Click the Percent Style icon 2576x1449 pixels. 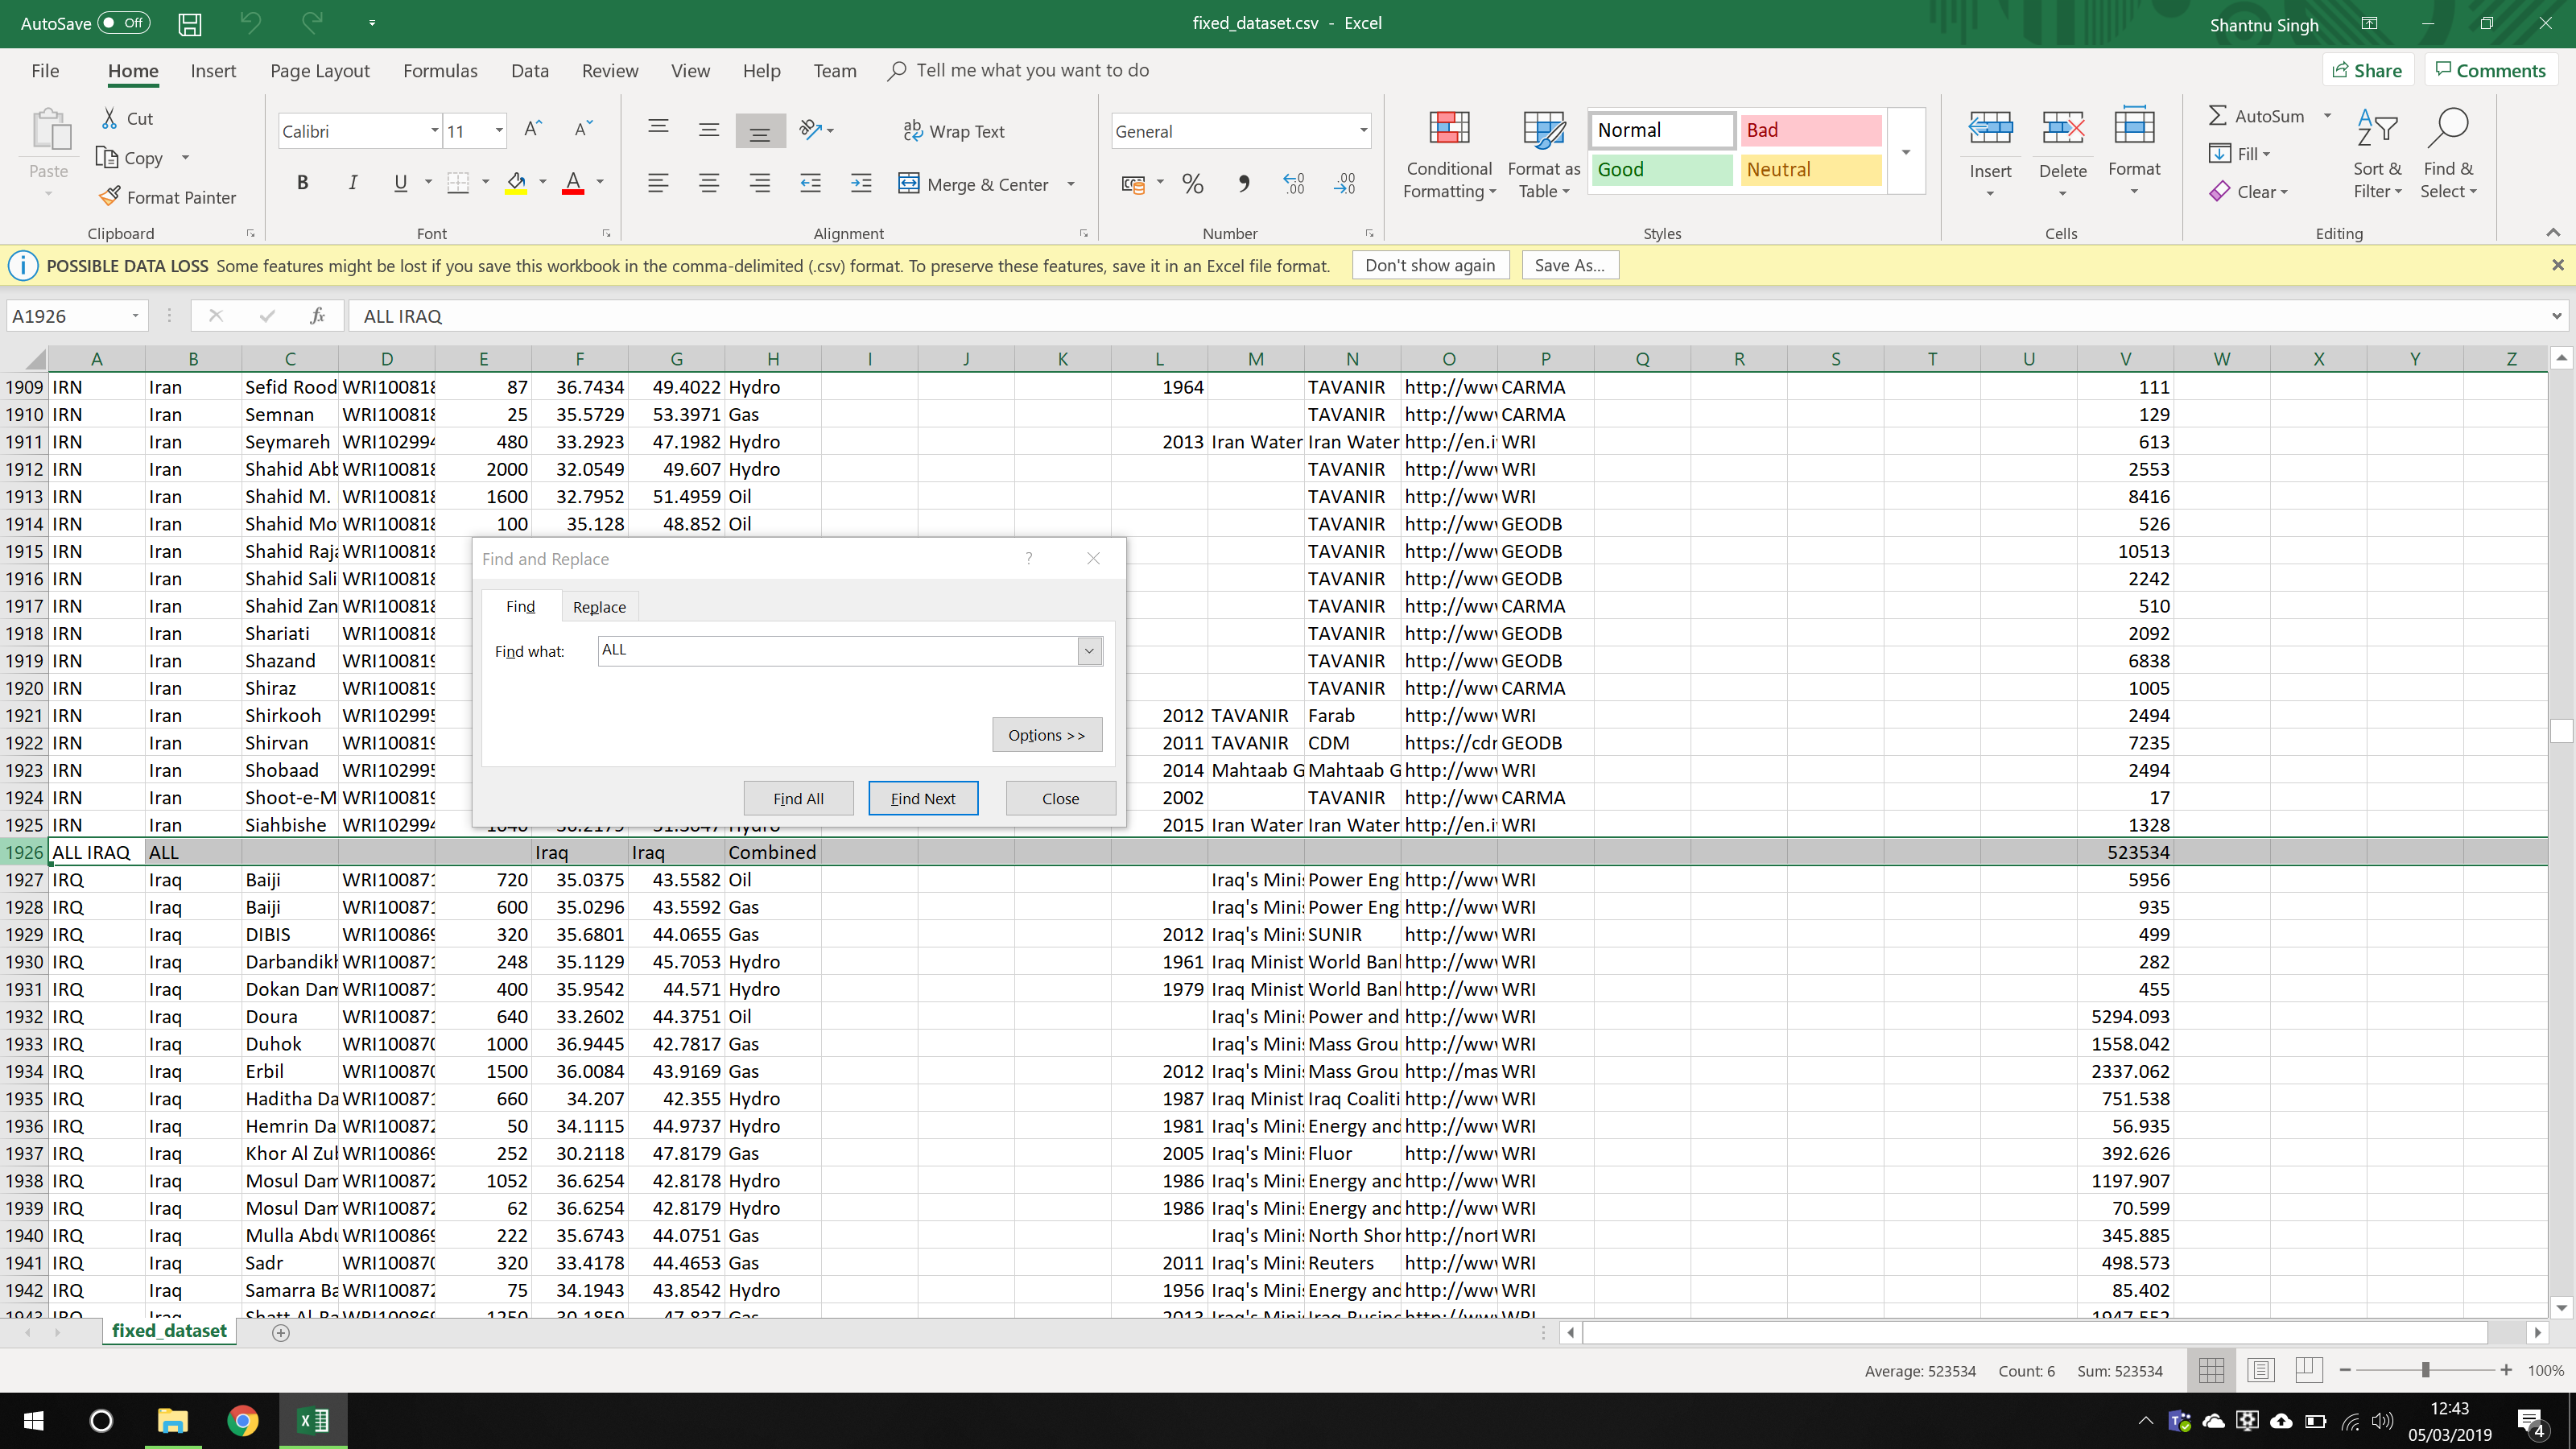pyautogui.click(x=1192, y=184)
